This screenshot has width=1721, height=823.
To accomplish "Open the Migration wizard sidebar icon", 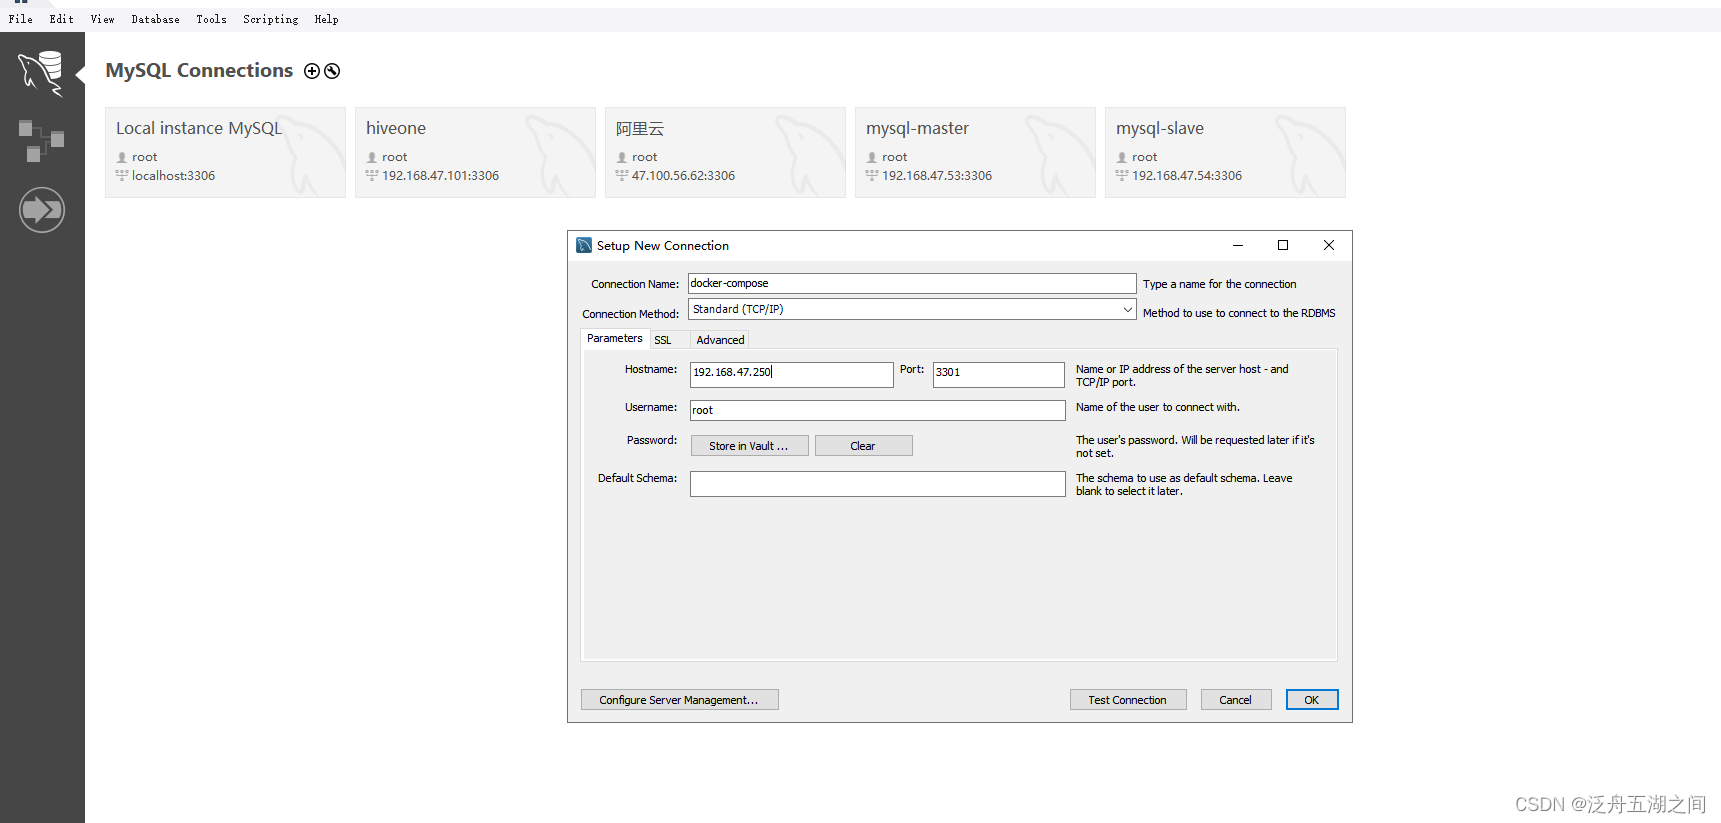I will (x=42, y=210).
